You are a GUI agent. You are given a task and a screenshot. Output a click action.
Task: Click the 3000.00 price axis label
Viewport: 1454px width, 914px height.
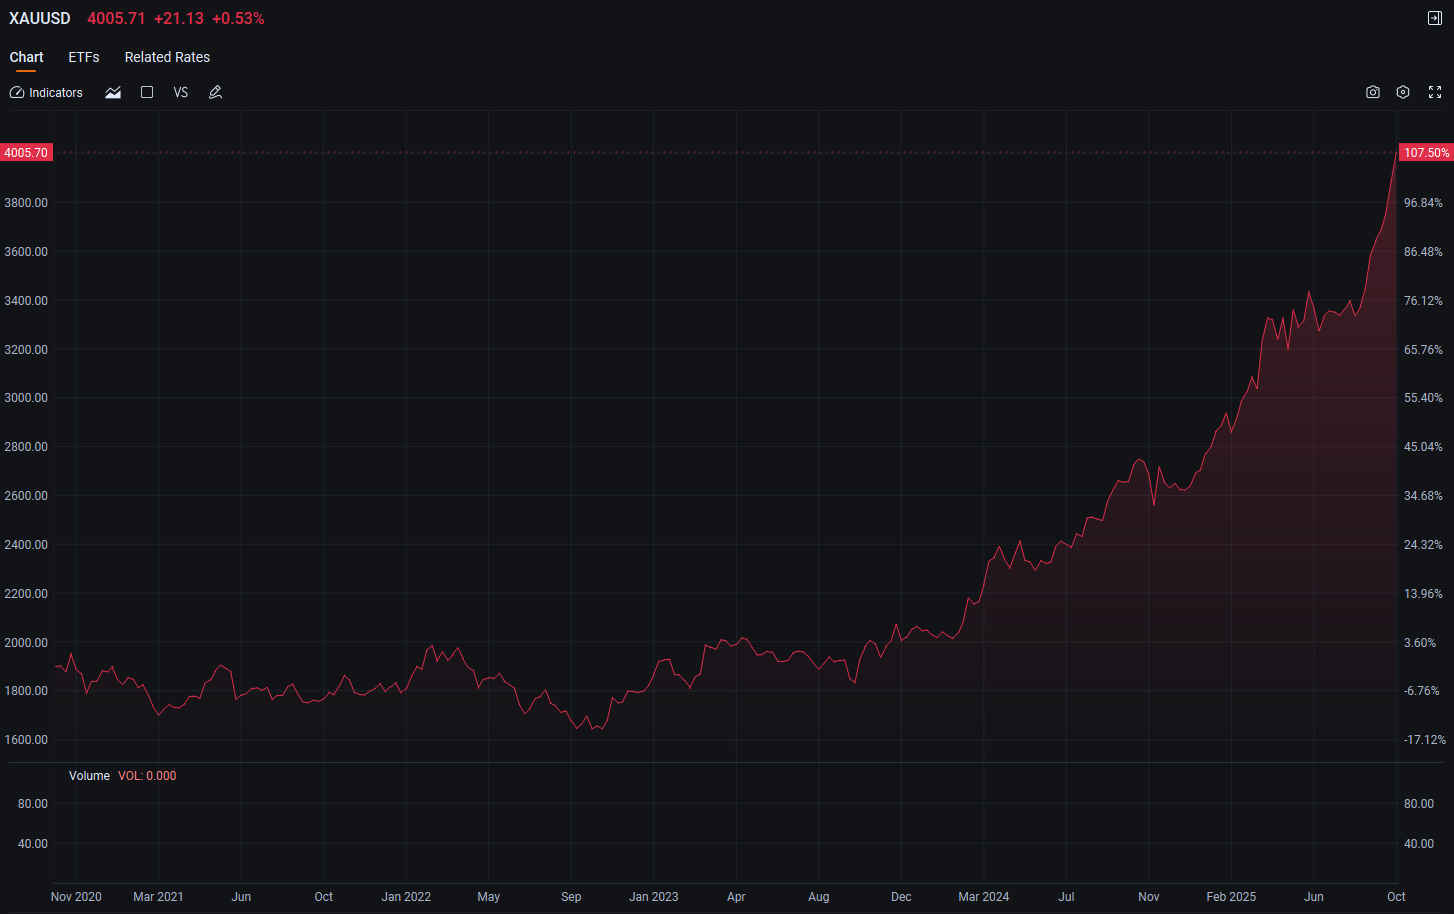(x=26, y=398)
